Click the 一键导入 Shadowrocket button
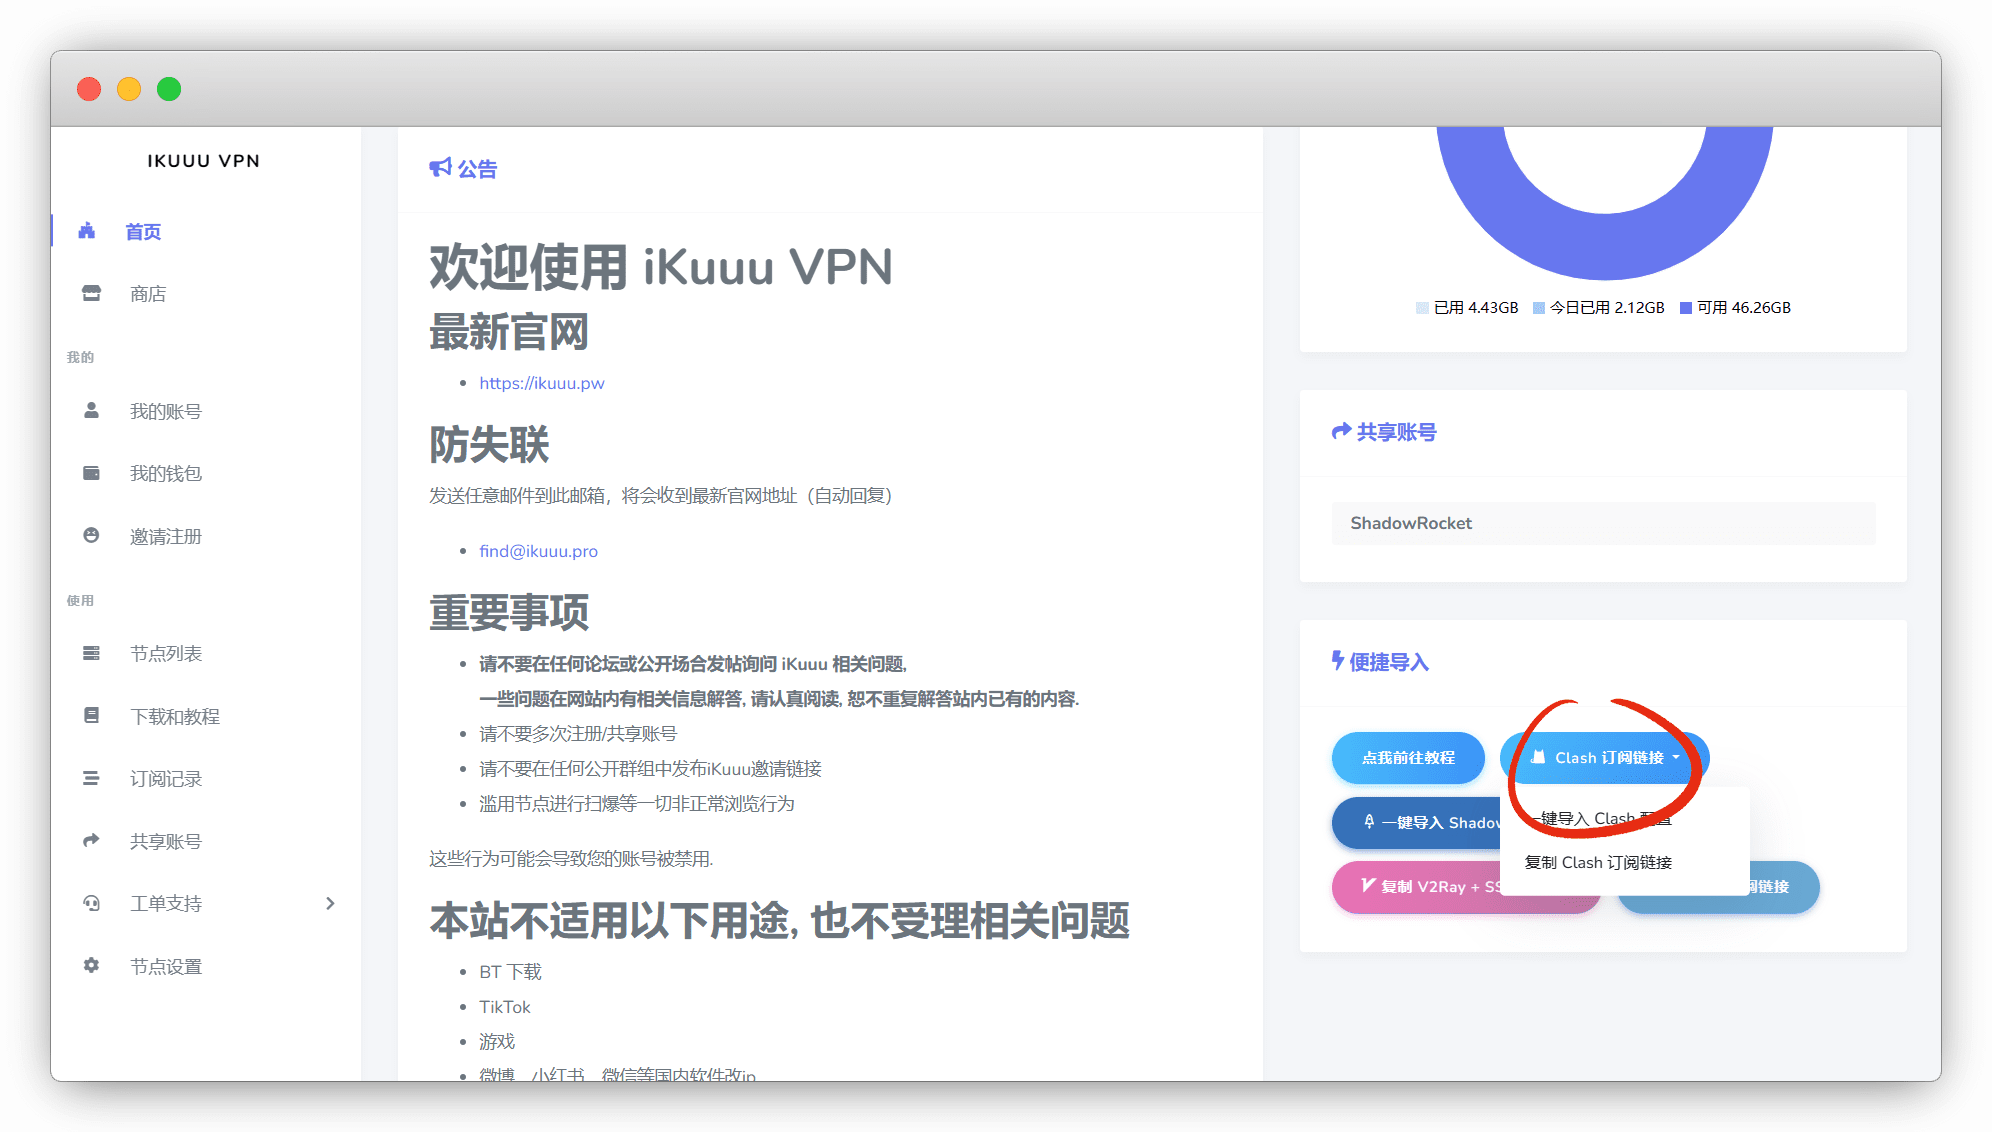1992x1132 pixels. [1416, 822]
